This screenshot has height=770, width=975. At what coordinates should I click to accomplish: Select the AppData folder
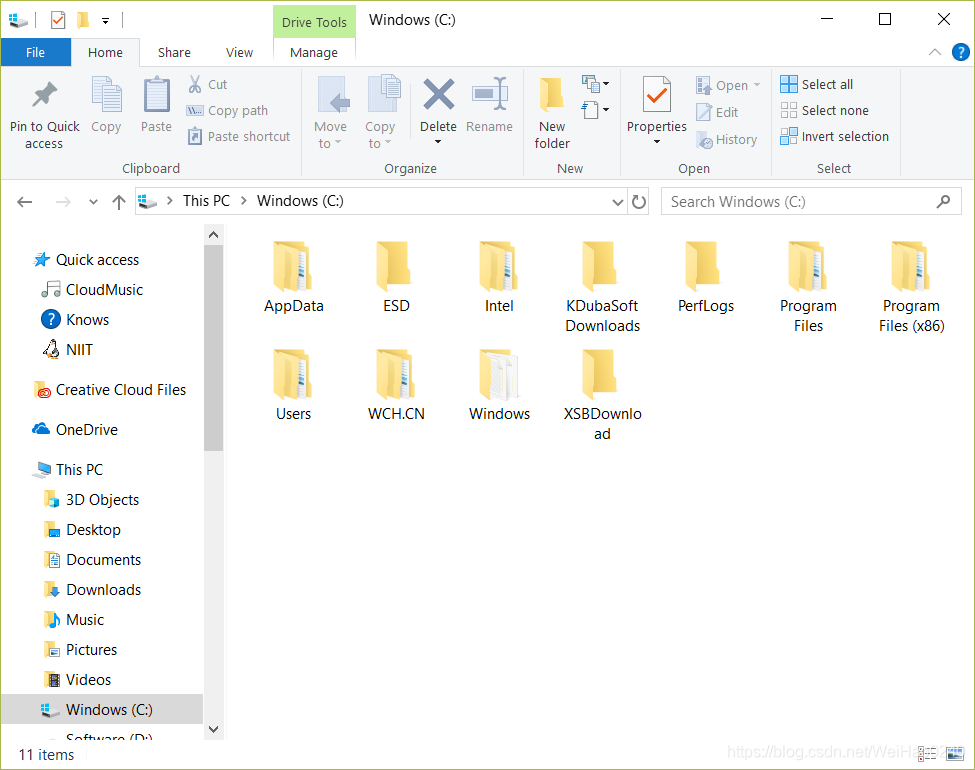[293, 277]
